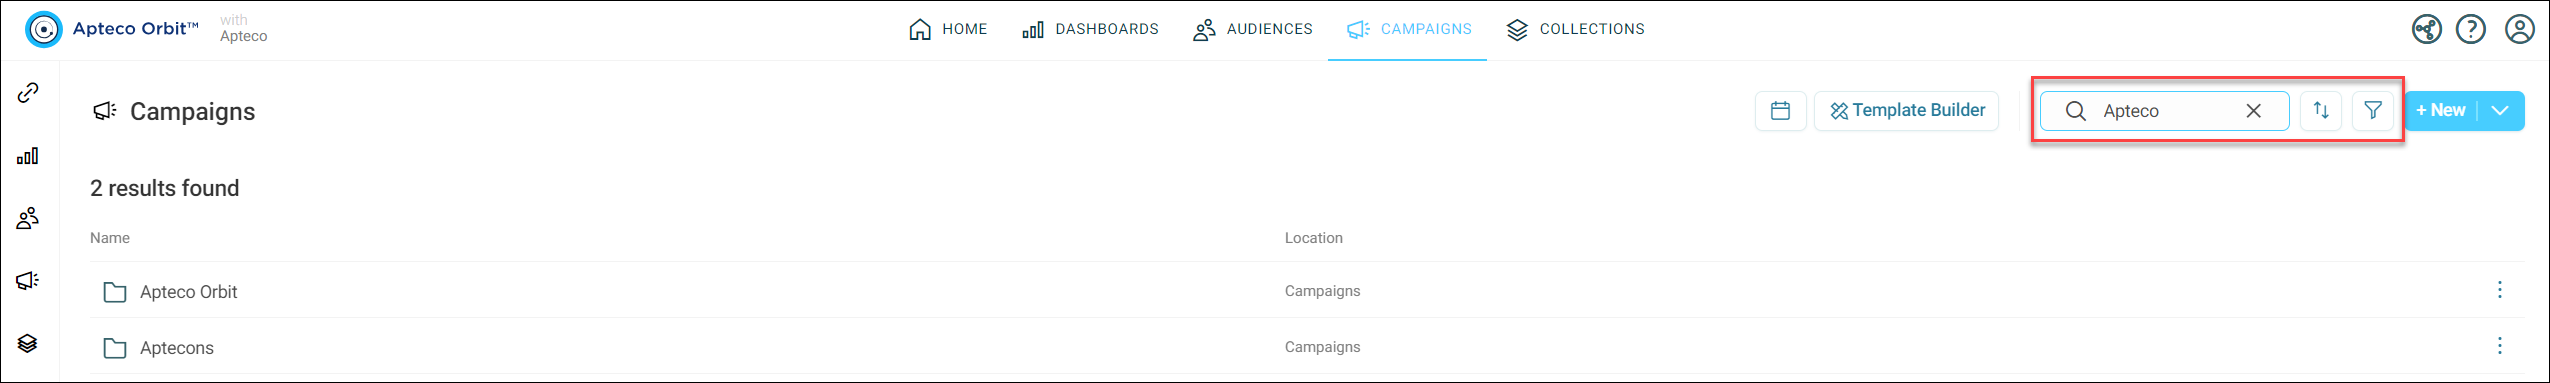Image resolution: width=2550 pixels, height=383 pixels.
Task: Click the + New button
Action: pyautogui.click(x=2441, y=111)
